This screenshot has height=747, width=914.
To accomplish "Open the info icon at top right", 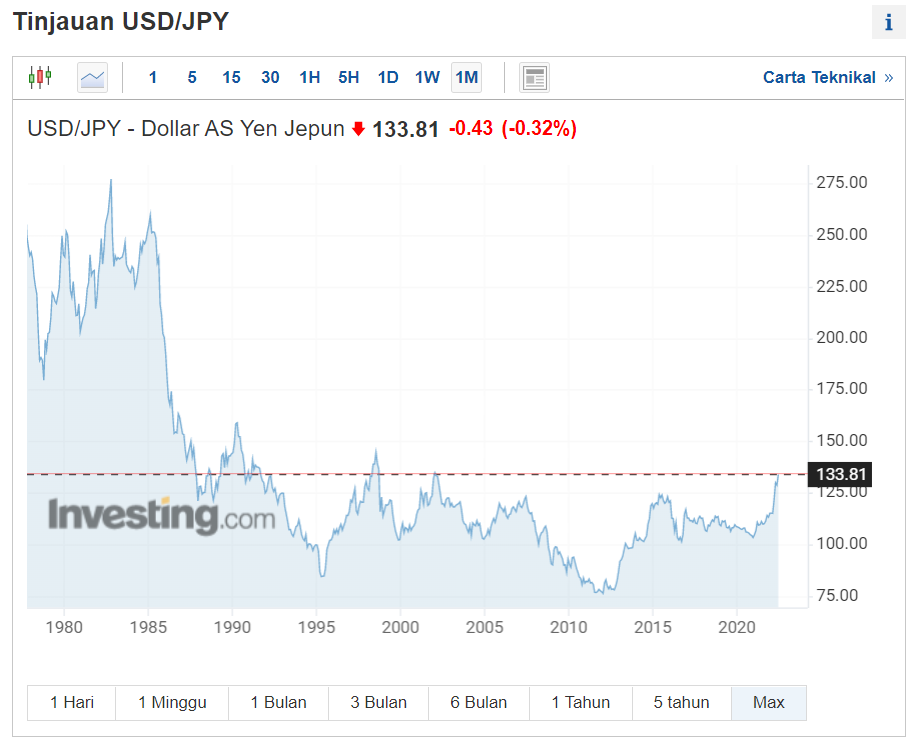I will [x=888, y=23].
